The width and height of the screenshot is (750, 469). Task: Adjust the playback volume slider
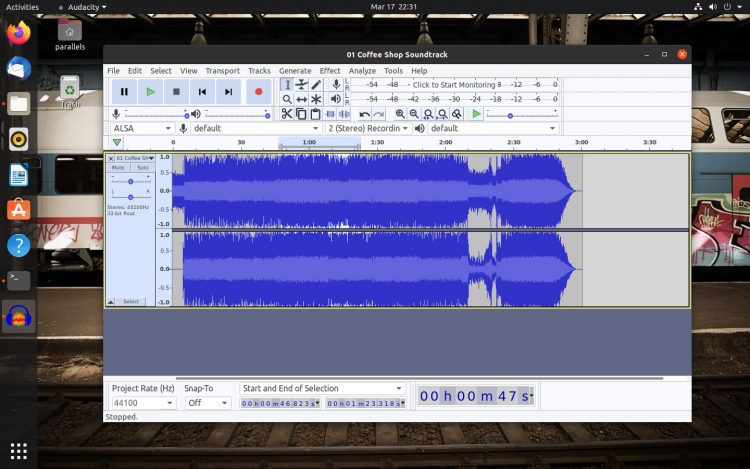click(238, 114)
